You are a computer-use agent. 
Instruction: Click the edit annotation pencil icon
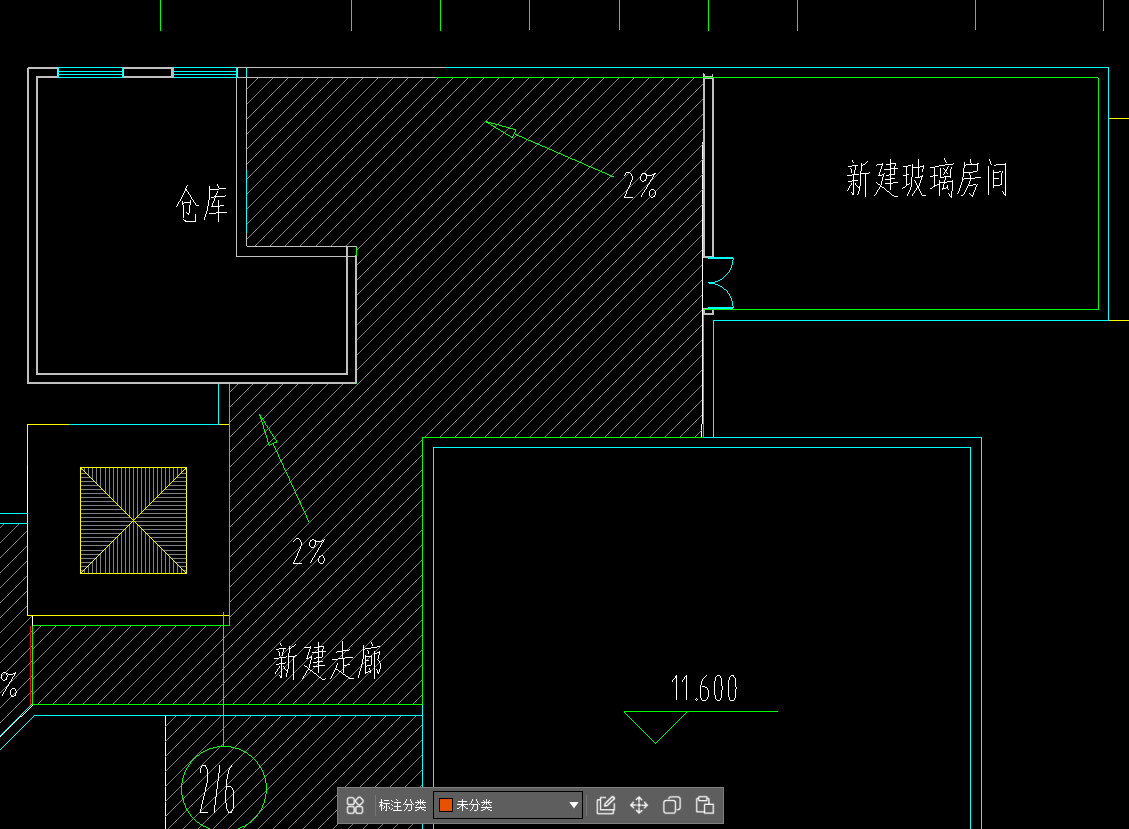point(606,805)
